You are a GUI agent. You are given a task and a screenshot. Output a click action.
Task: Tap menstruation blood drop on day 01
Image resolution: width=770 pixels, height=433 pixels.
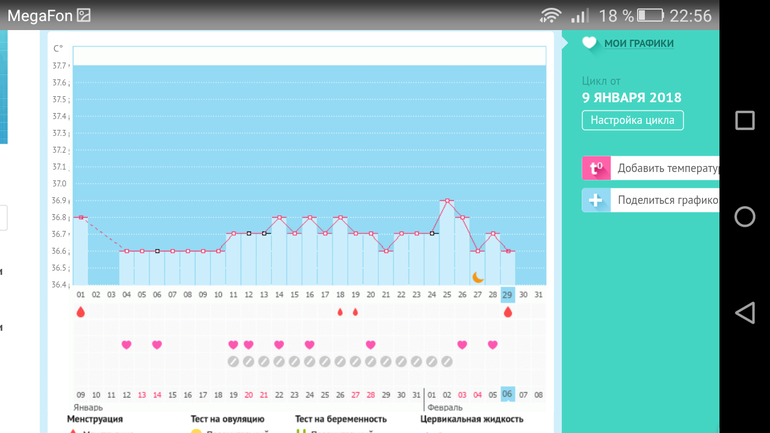pyautogui.click(x=81, y=312)
